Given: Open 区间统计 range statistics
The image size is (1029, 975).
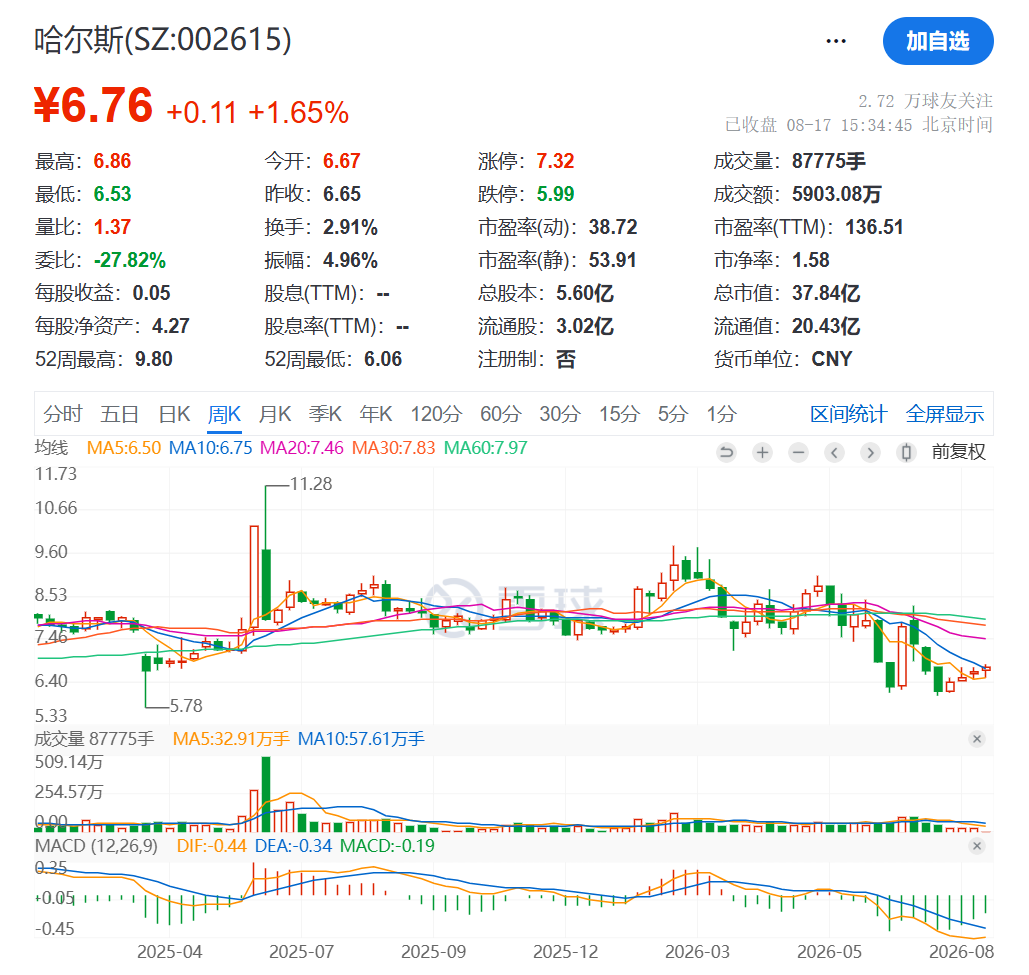Looking at the screenshot, I should (849, 415).
